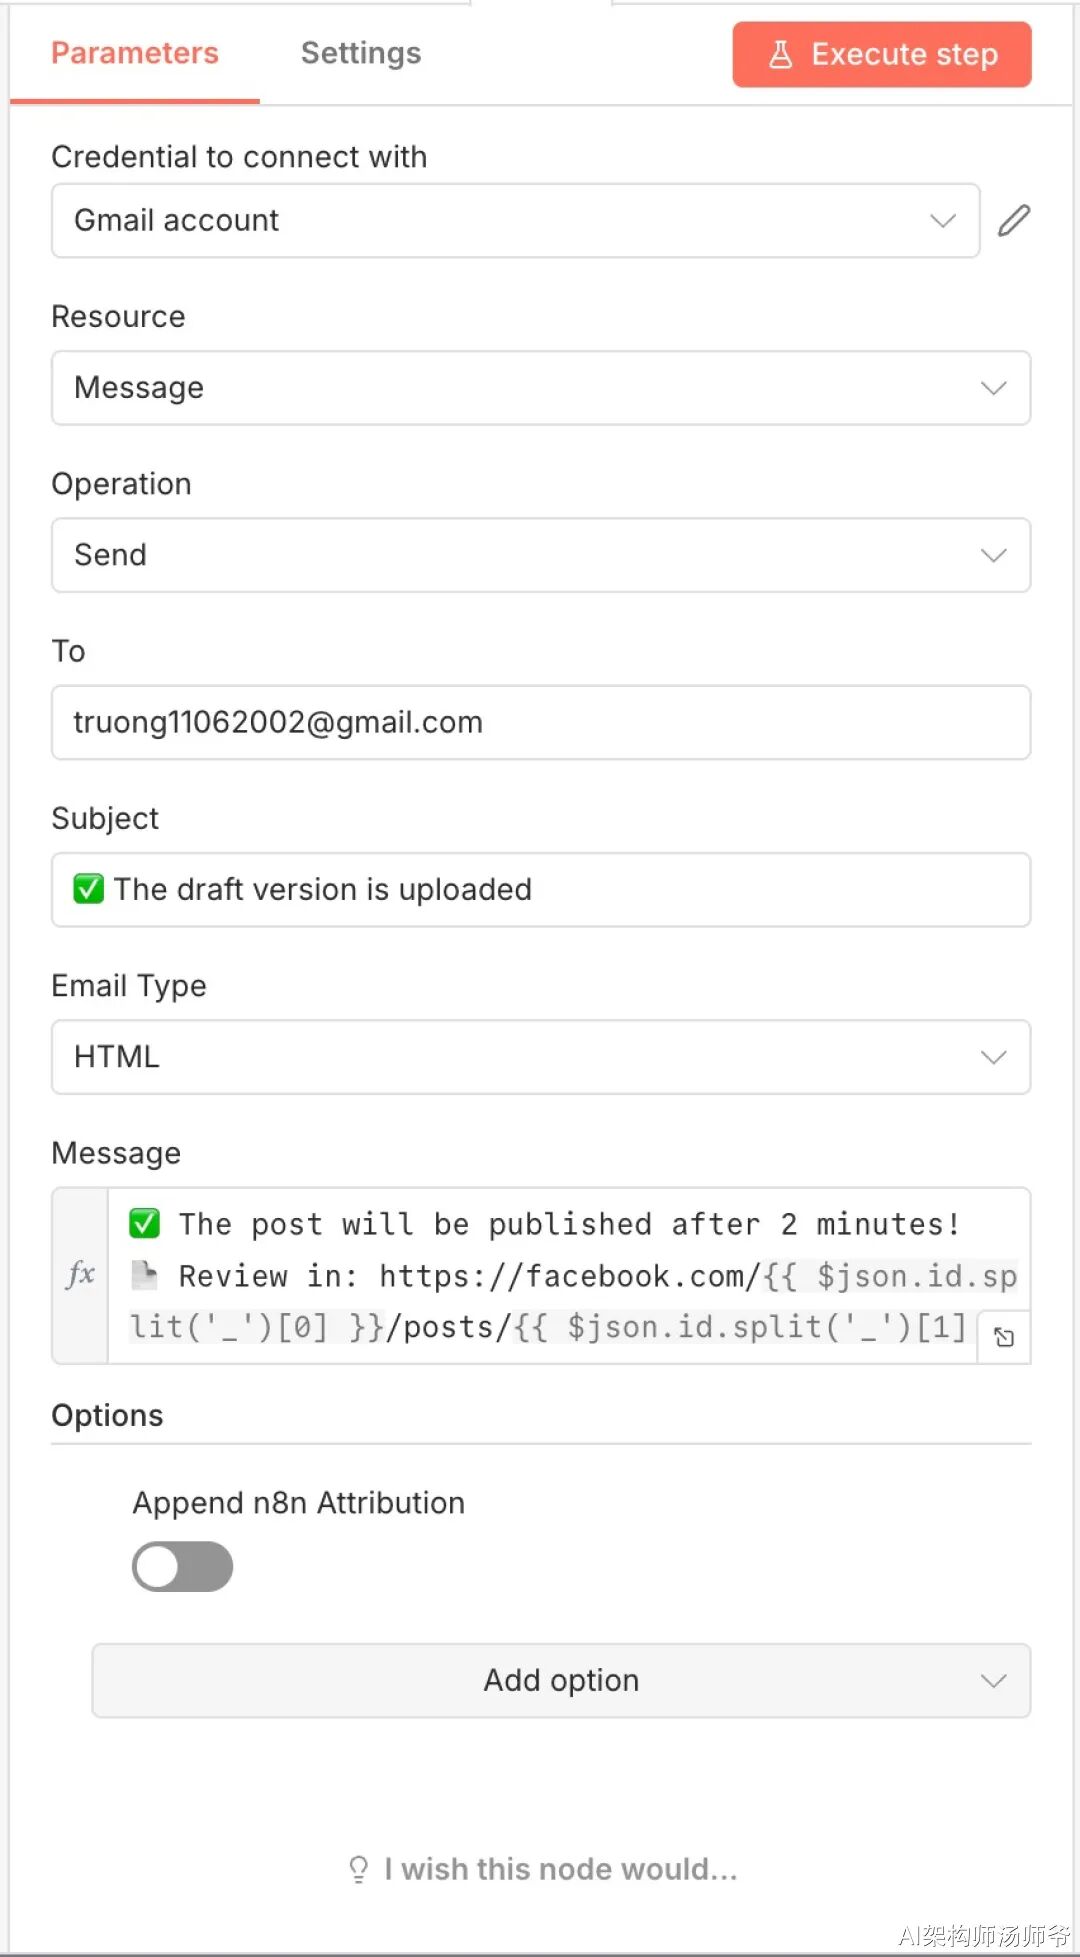The width and height of the screenshot is (1080, 1957).
Task: Click the expand editor icon in Message field
Action: 1004,1337
